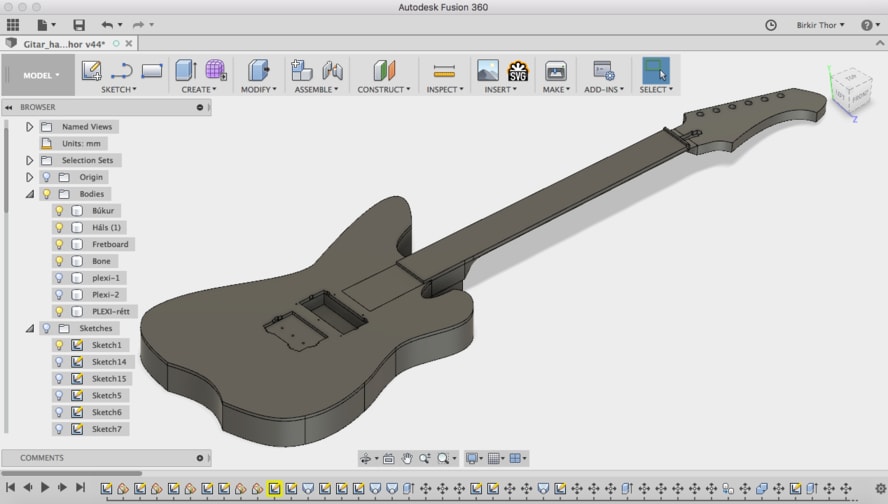Click the Scripts and Add-Ins icon

604,71
